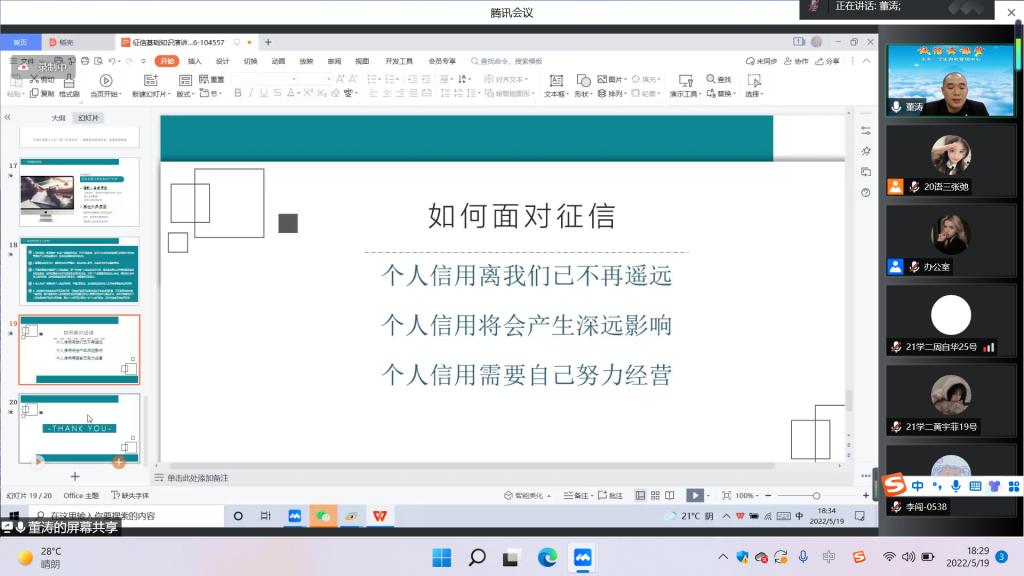The width and height of the screenshot is (1024, 576).
Task: Open the Transitions ribbon tab
Action: (x=251, y=61)
